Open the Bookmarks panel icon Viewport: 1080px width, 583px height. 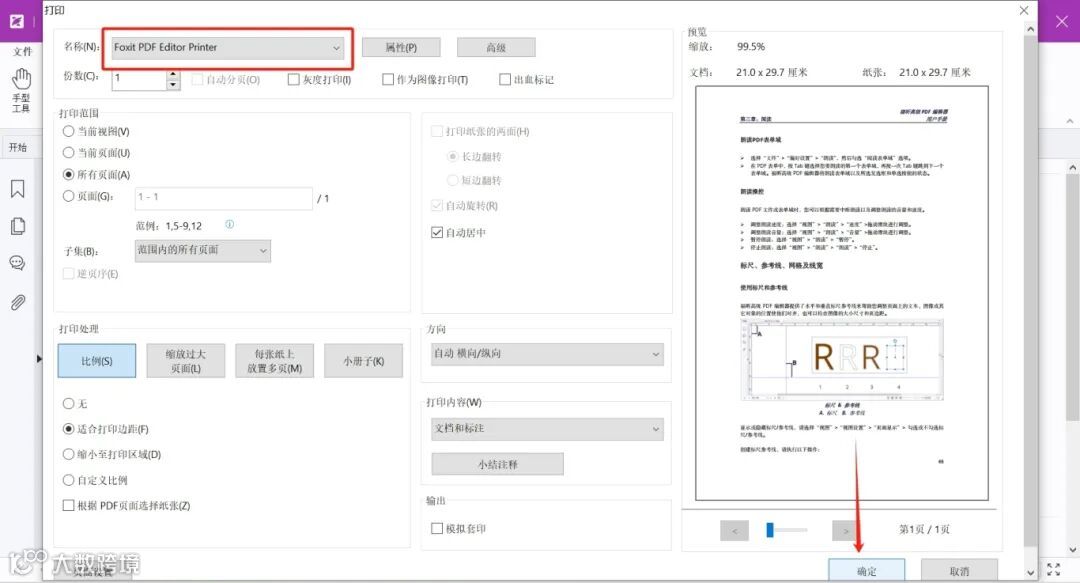[18, 189]
